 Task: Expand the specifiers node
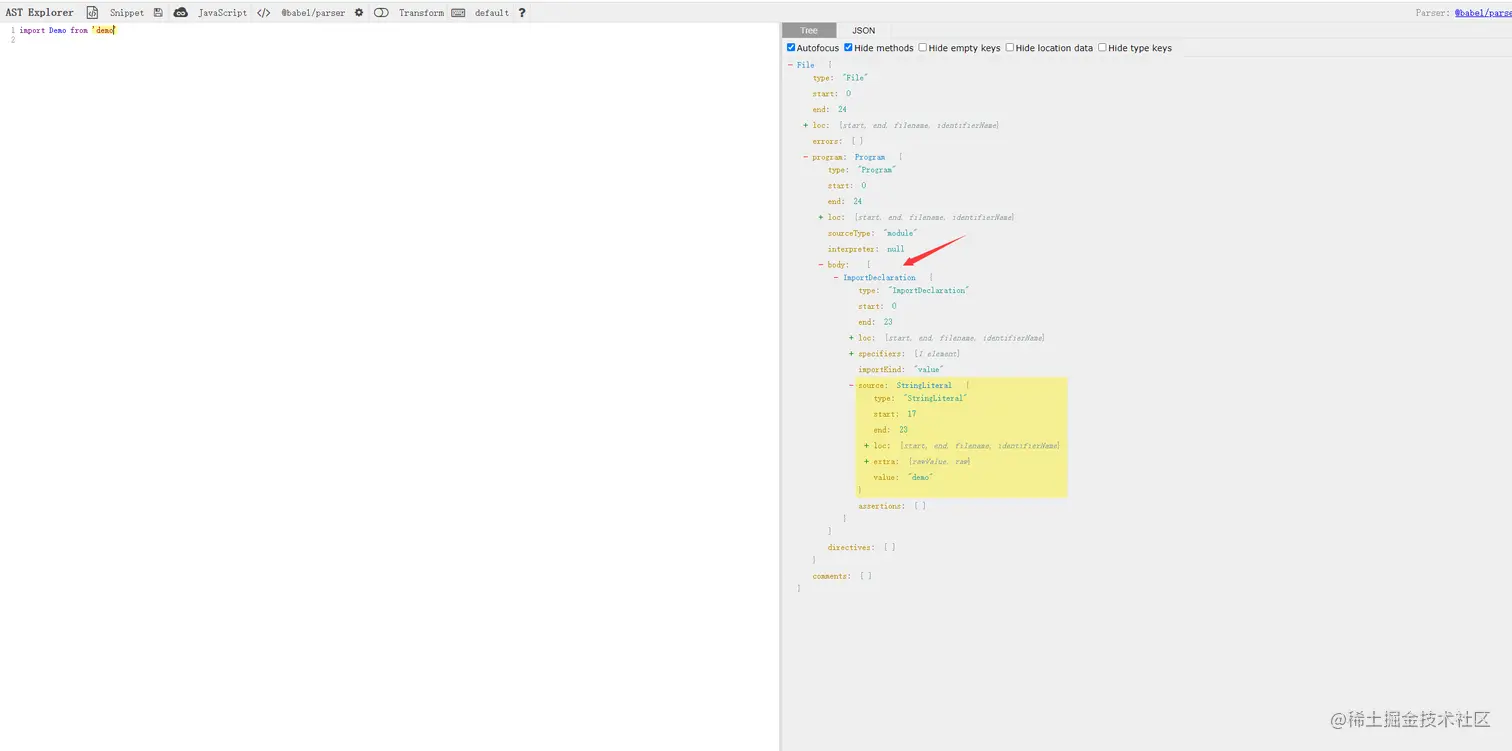tap(851, 354)
